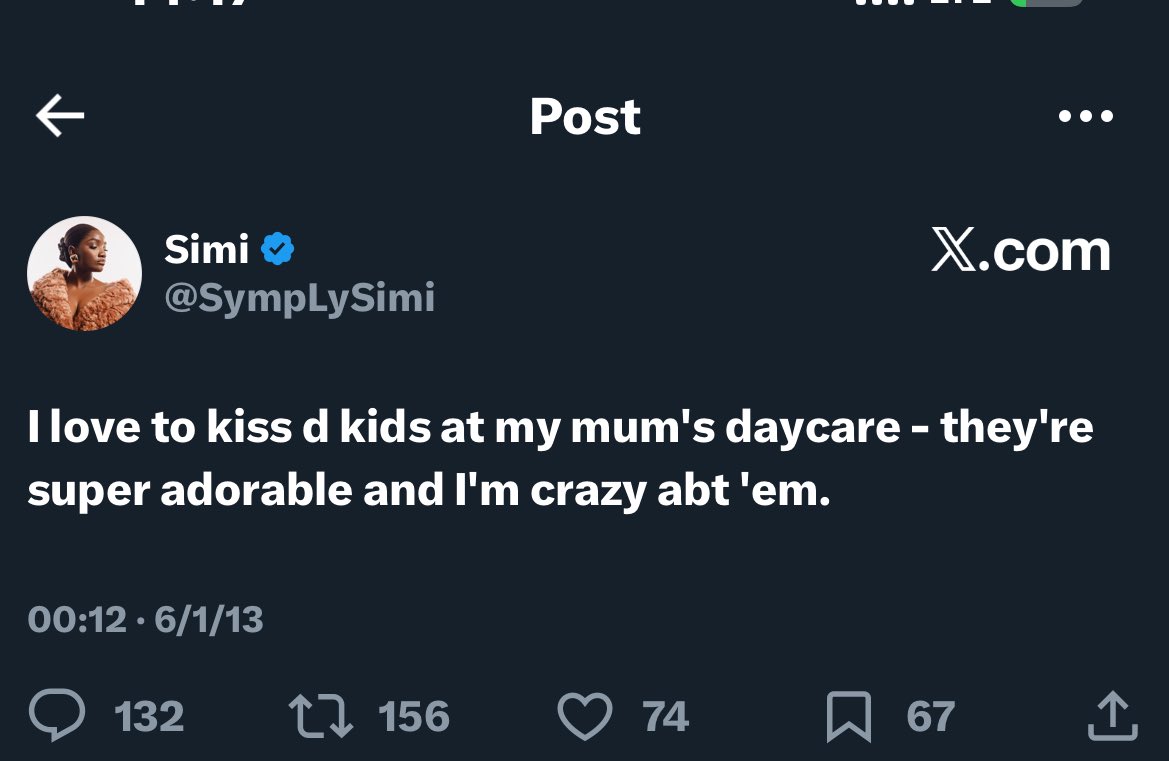The width and height of the screenshot is (1169, 761).
Task: Open the three-dot more options menu
Action: [1085, 117]
